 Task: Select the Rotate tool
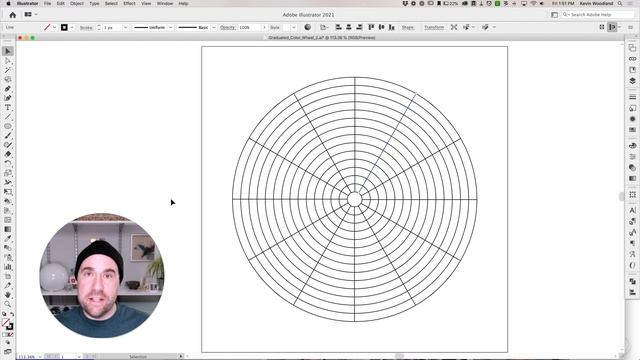tap(8, 164)
